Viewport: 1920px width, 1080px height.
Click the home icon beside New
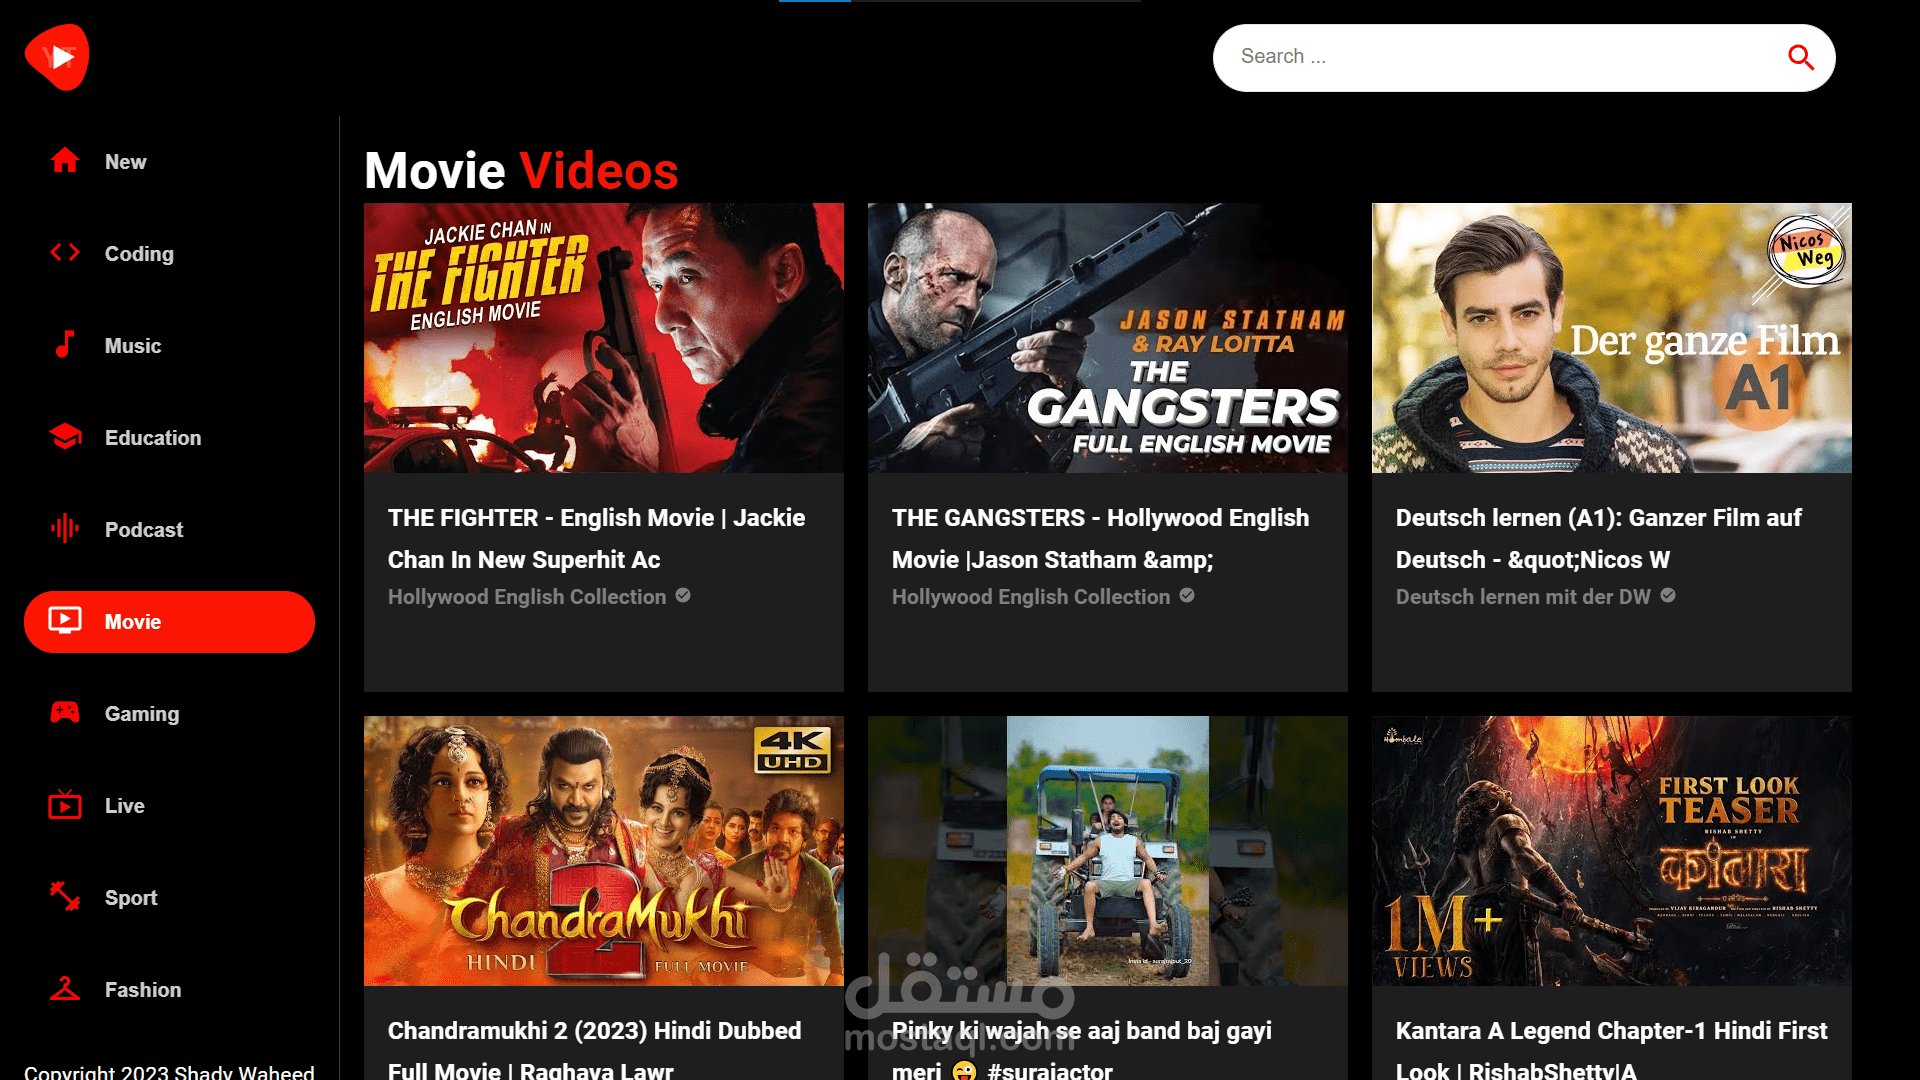[x=65, y=160]
